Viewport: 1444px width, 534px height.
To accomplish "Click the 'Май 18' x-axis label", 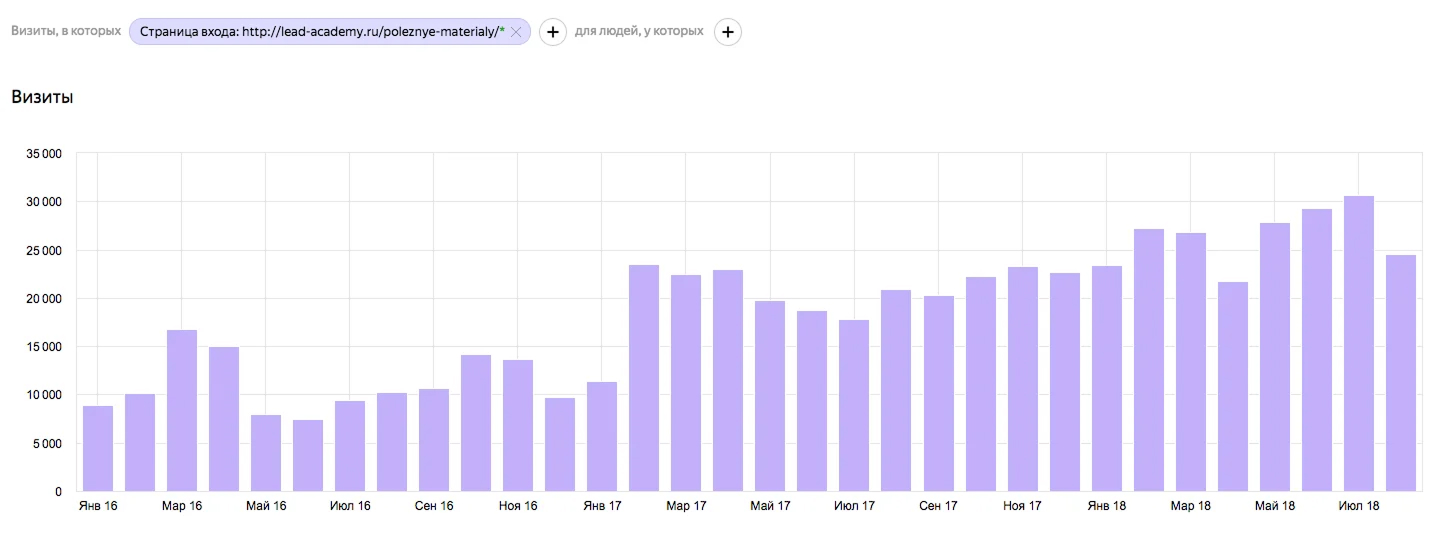I will pos(1275,506).
